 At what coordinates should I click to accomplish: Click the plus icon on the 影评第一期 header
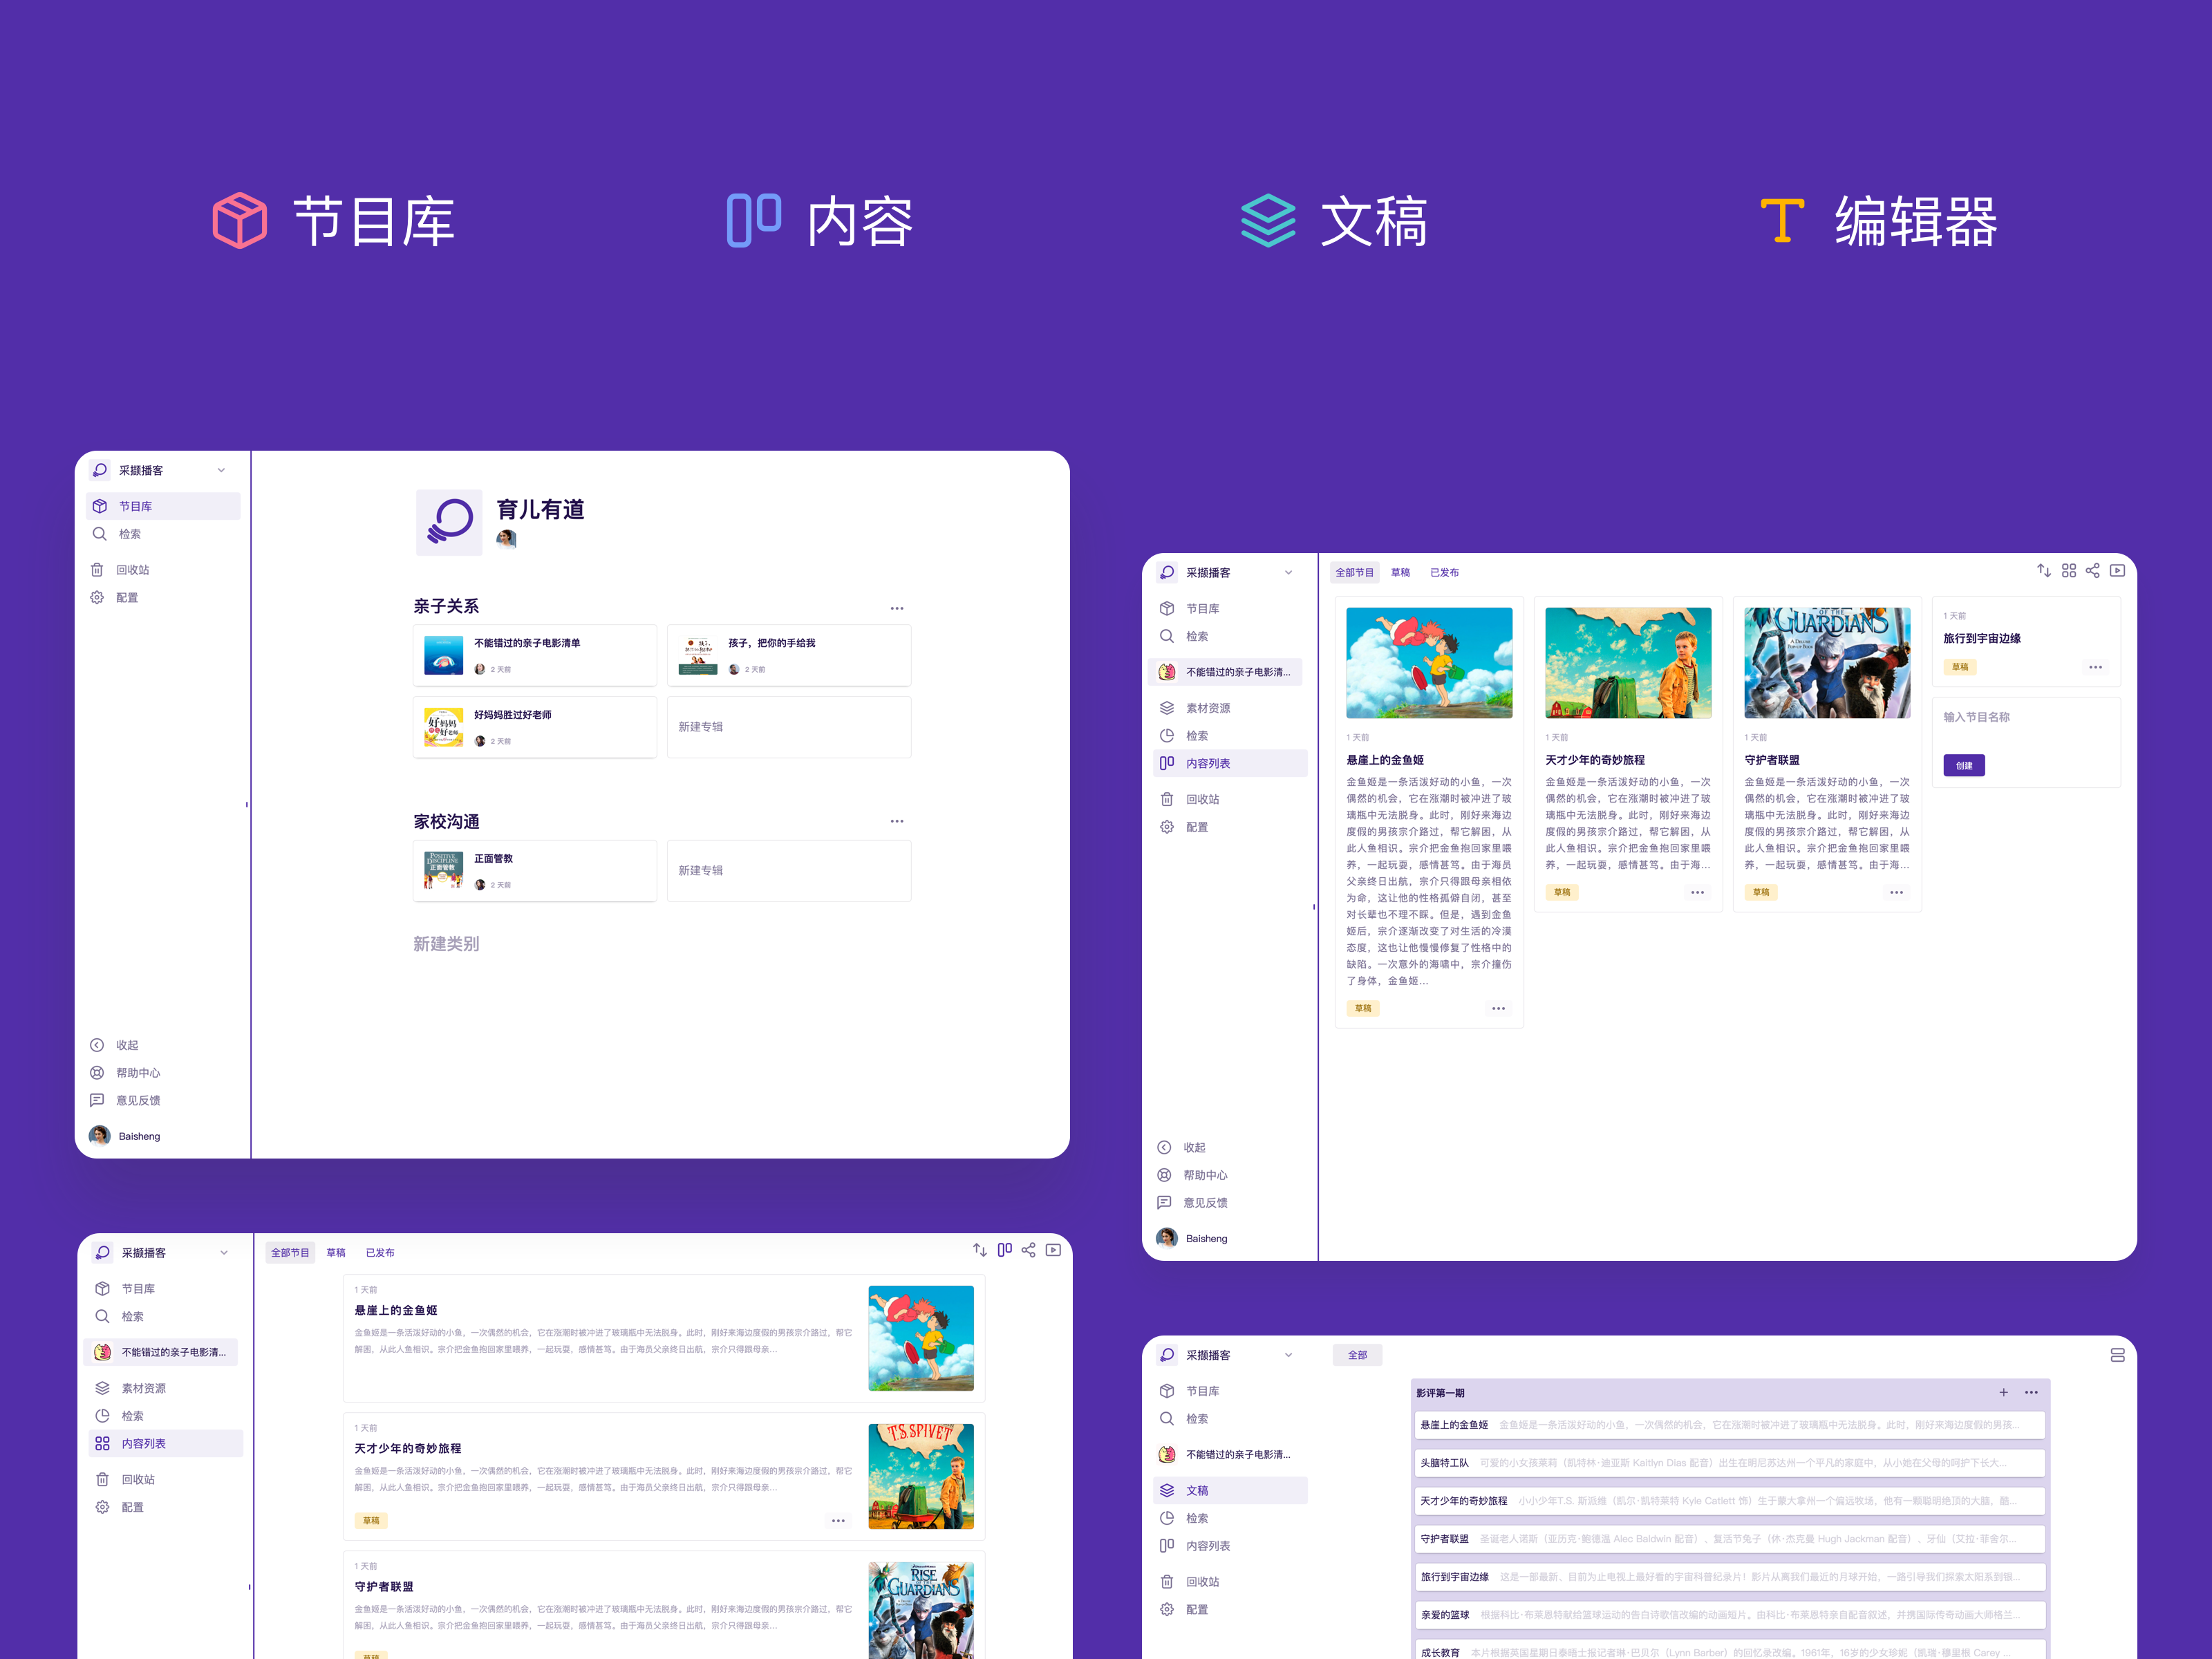(2003, 1392)
